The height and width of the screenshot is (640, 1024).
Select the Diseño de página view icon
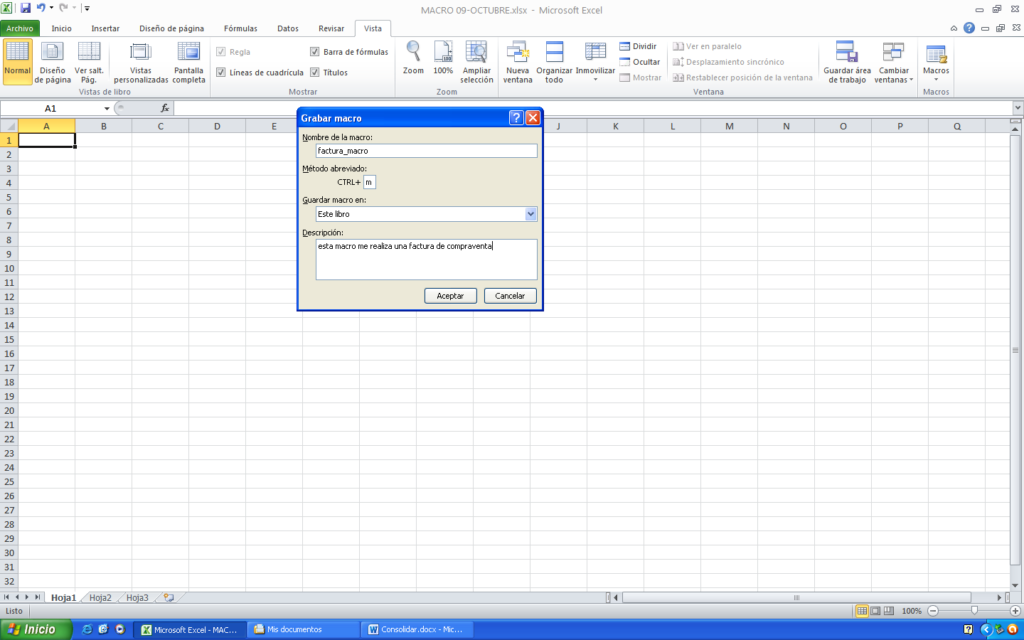51,64
